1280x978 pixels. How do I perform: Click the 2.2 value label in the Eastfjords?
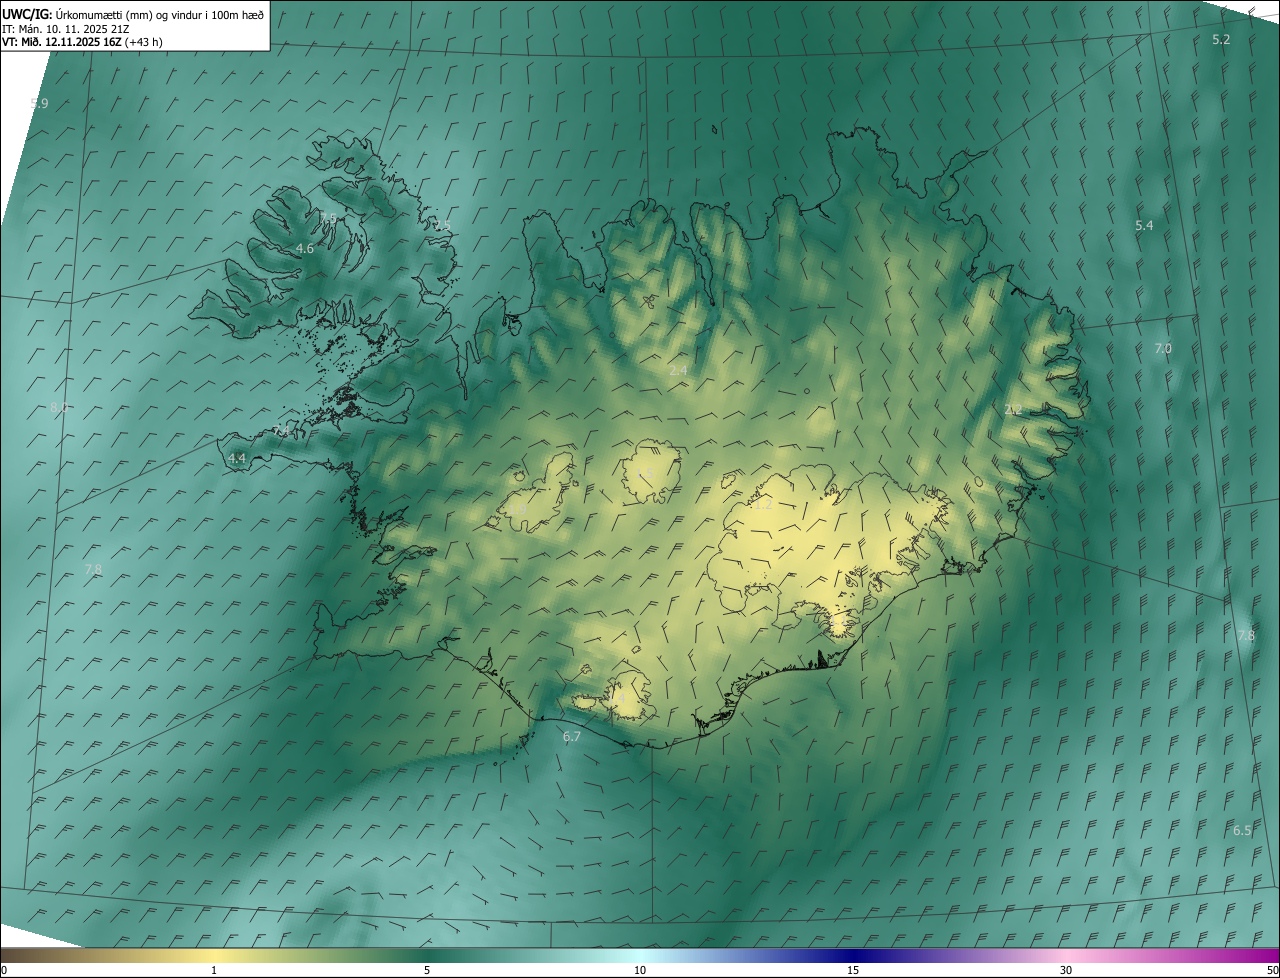pyautogui.click(x=1013, y=409)
